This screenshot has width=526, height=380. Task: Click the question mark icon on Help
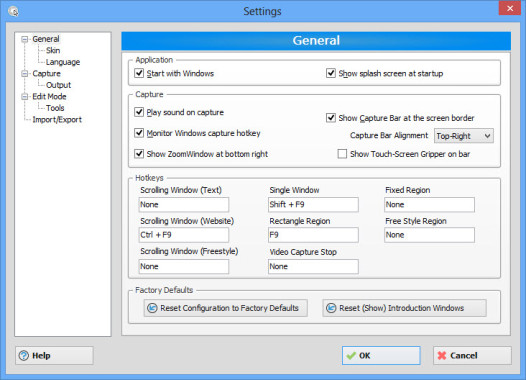pos(24,356)
